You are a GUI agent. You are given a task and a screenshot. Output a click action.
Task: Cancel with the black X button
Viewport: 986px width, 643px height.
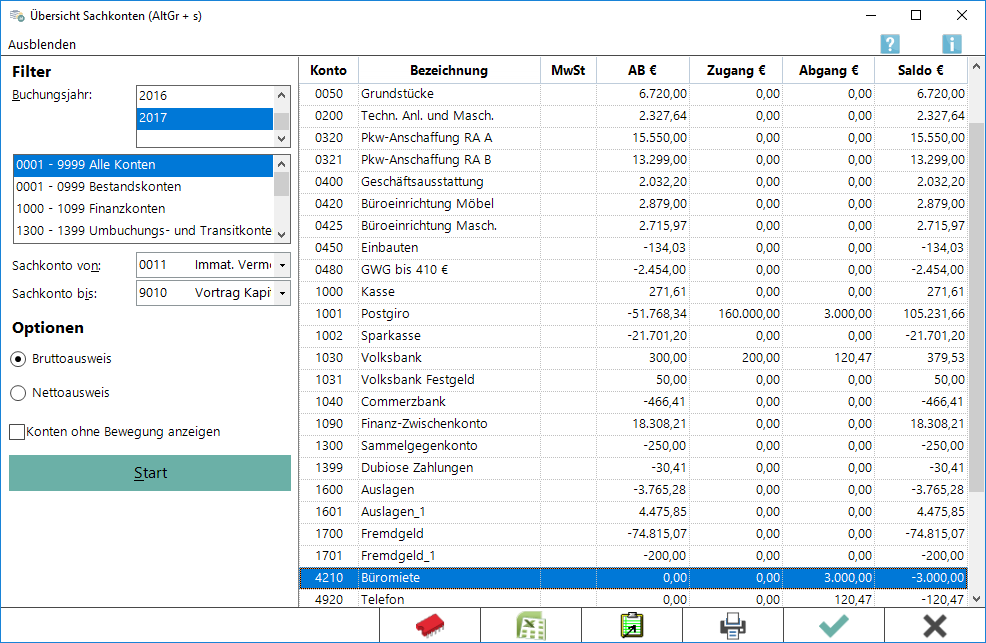(934, 625)
